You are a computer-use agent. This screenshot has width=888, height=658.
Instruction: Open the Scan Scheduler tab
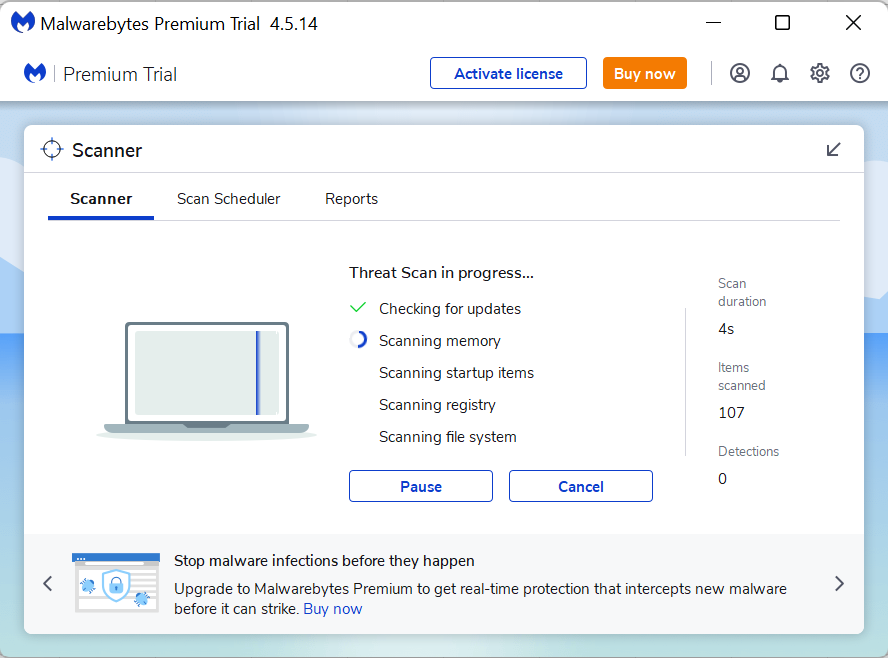[228, 199]
